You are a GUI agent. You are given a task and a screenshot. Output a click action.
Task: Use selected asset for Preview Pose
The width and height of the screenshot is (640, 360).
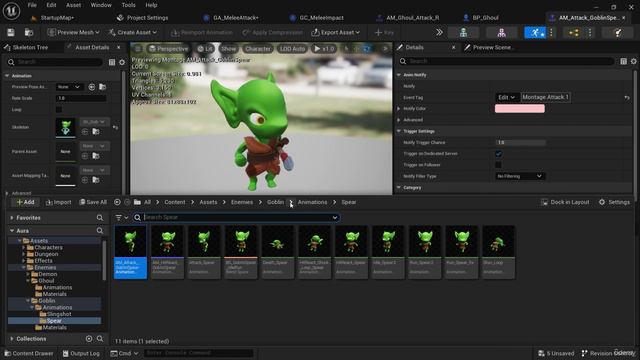tap(92, 87)
